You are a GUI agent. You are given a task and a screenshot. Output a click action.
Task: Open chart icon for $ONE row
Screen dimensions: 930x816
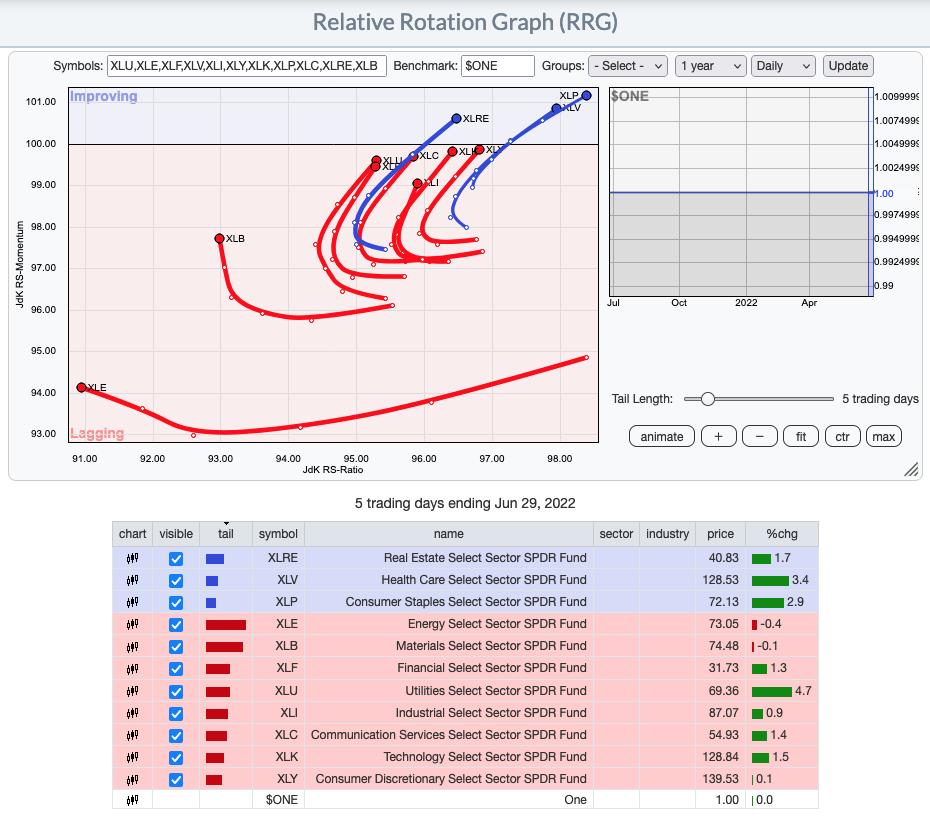[x=132, y=800]
